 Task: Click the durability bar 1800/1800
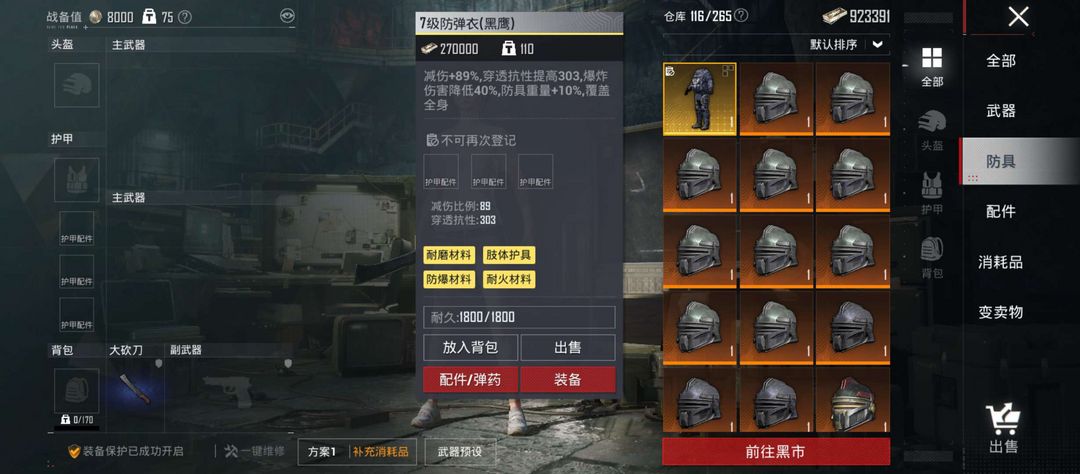click(519, 317)
